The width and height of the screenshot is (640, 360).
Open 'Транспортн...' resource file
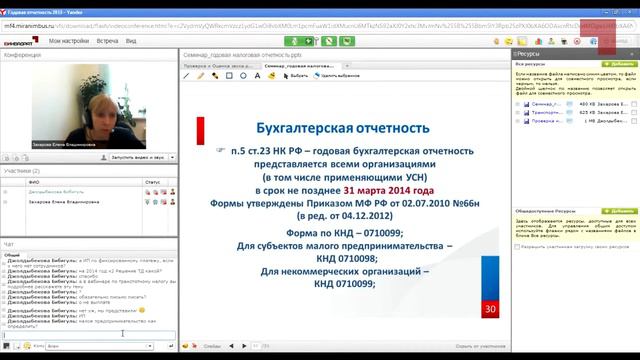(x=546, y=112)
